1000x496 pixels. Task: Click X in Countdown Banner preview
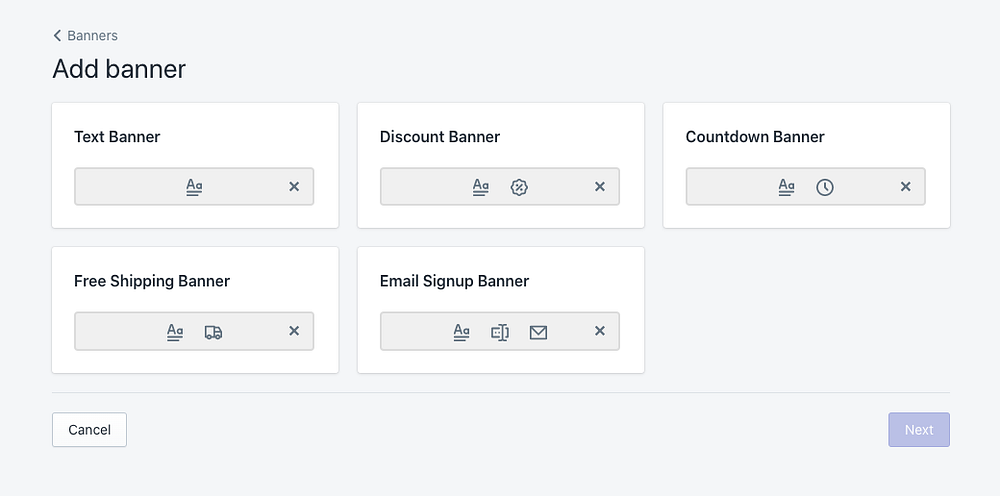pos(906,187)
